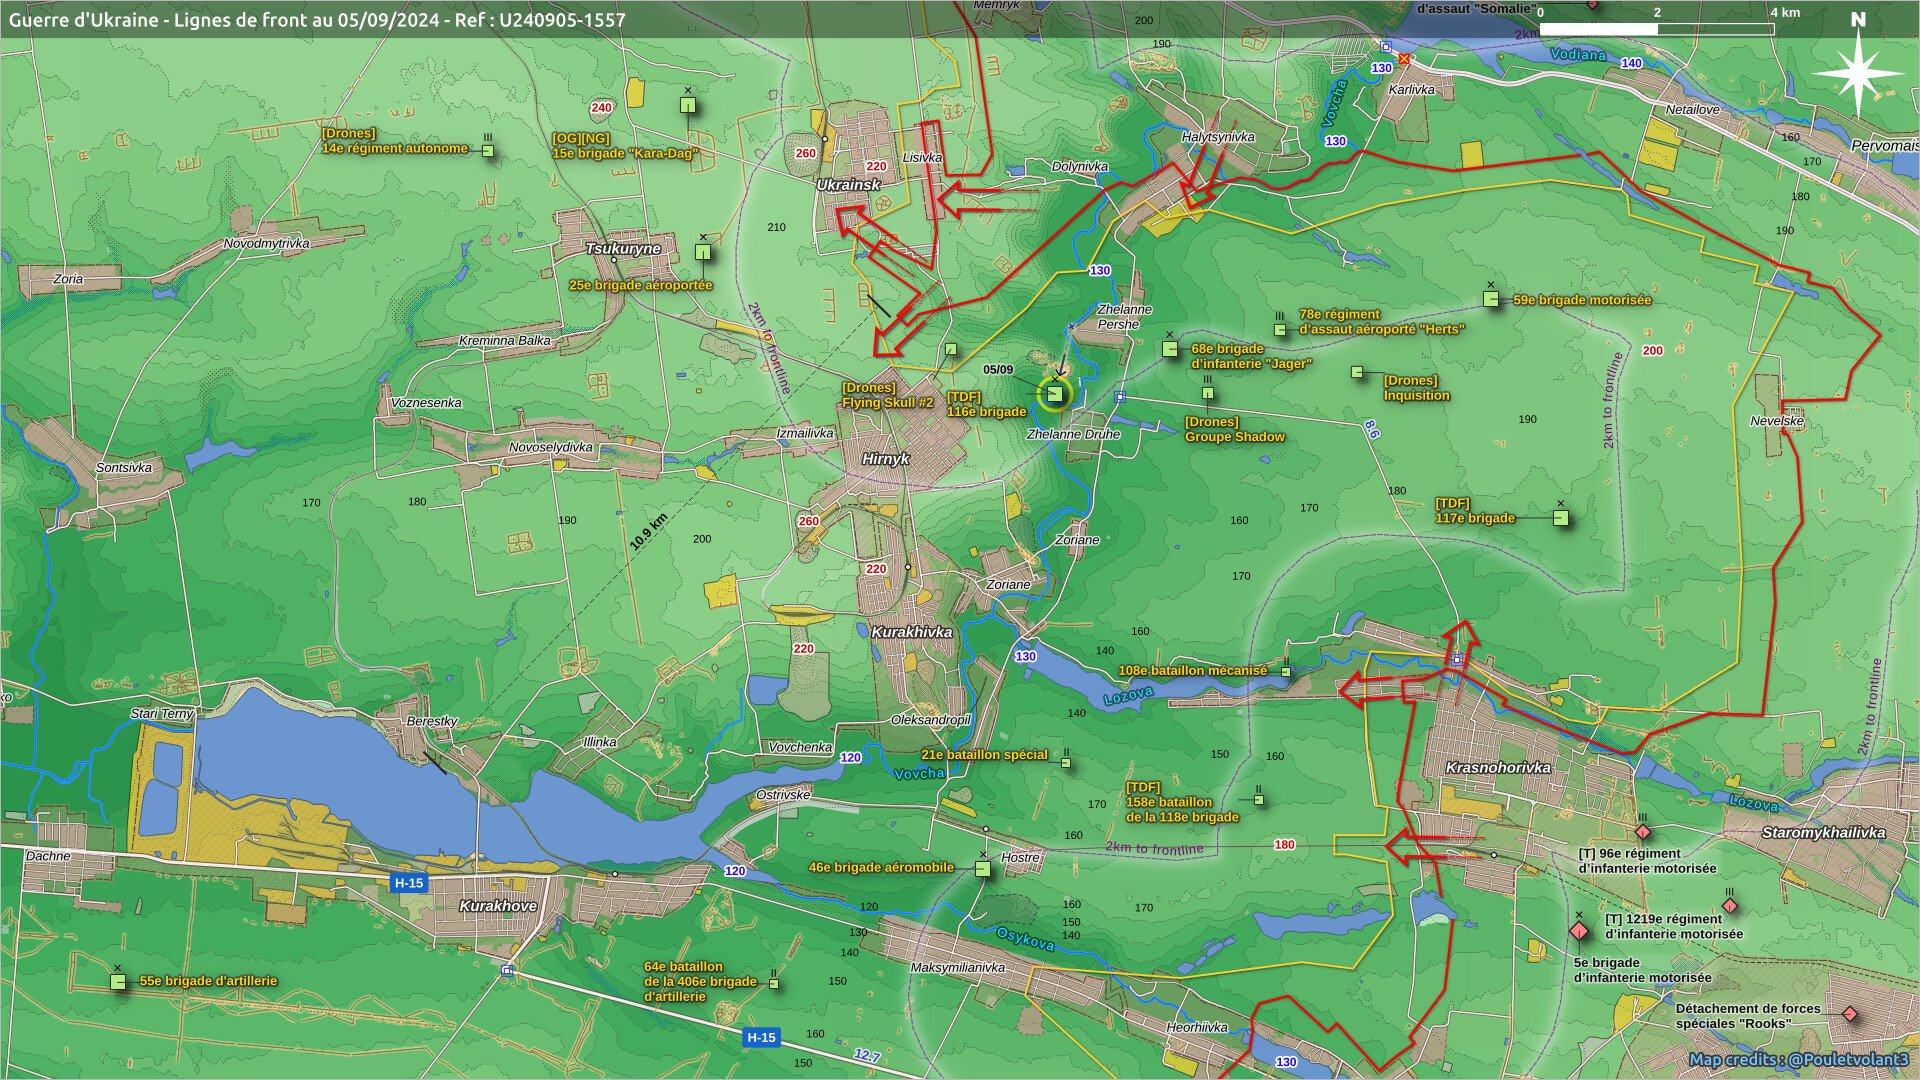Click the 1219e régiment red diamond marker

point(1730,906)
